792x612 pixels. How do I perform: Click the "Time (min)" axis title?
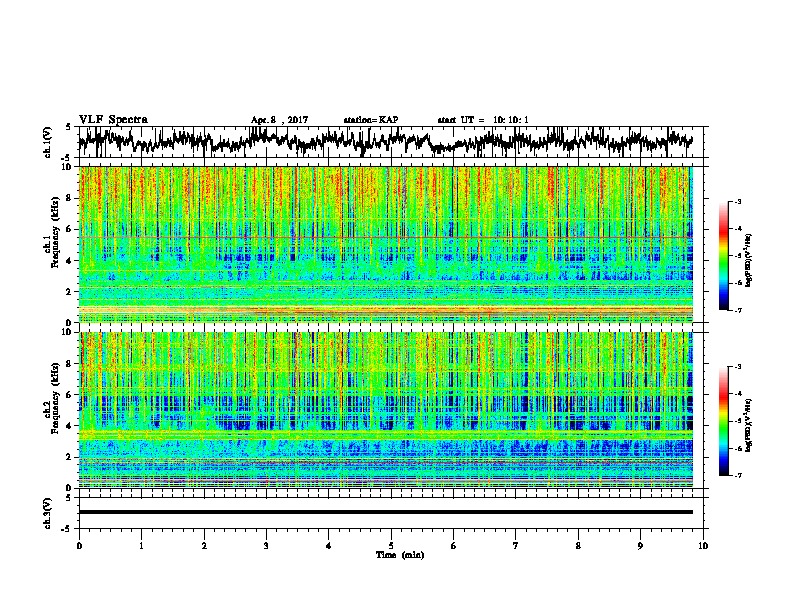click(x=400, y=555)
